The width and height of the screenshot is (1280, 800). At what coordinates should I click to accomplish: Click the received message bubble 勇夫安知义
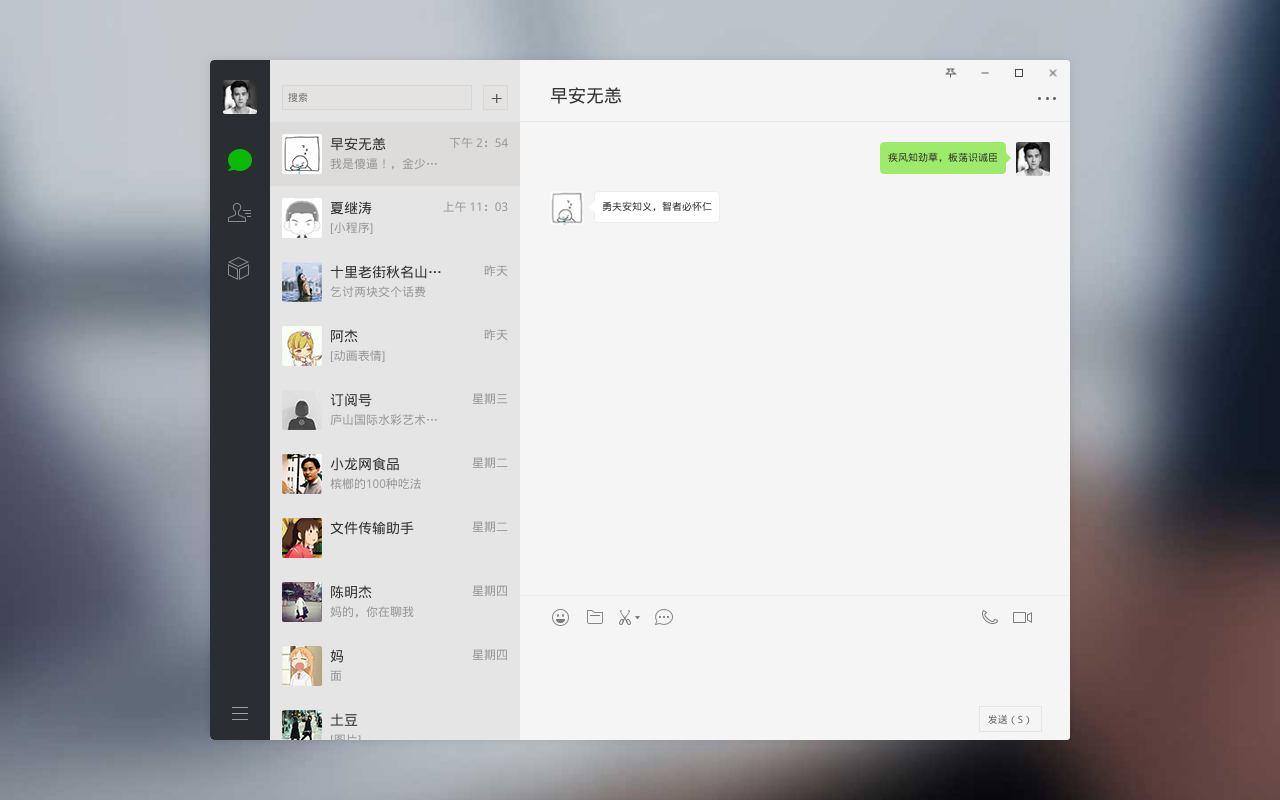657,207
